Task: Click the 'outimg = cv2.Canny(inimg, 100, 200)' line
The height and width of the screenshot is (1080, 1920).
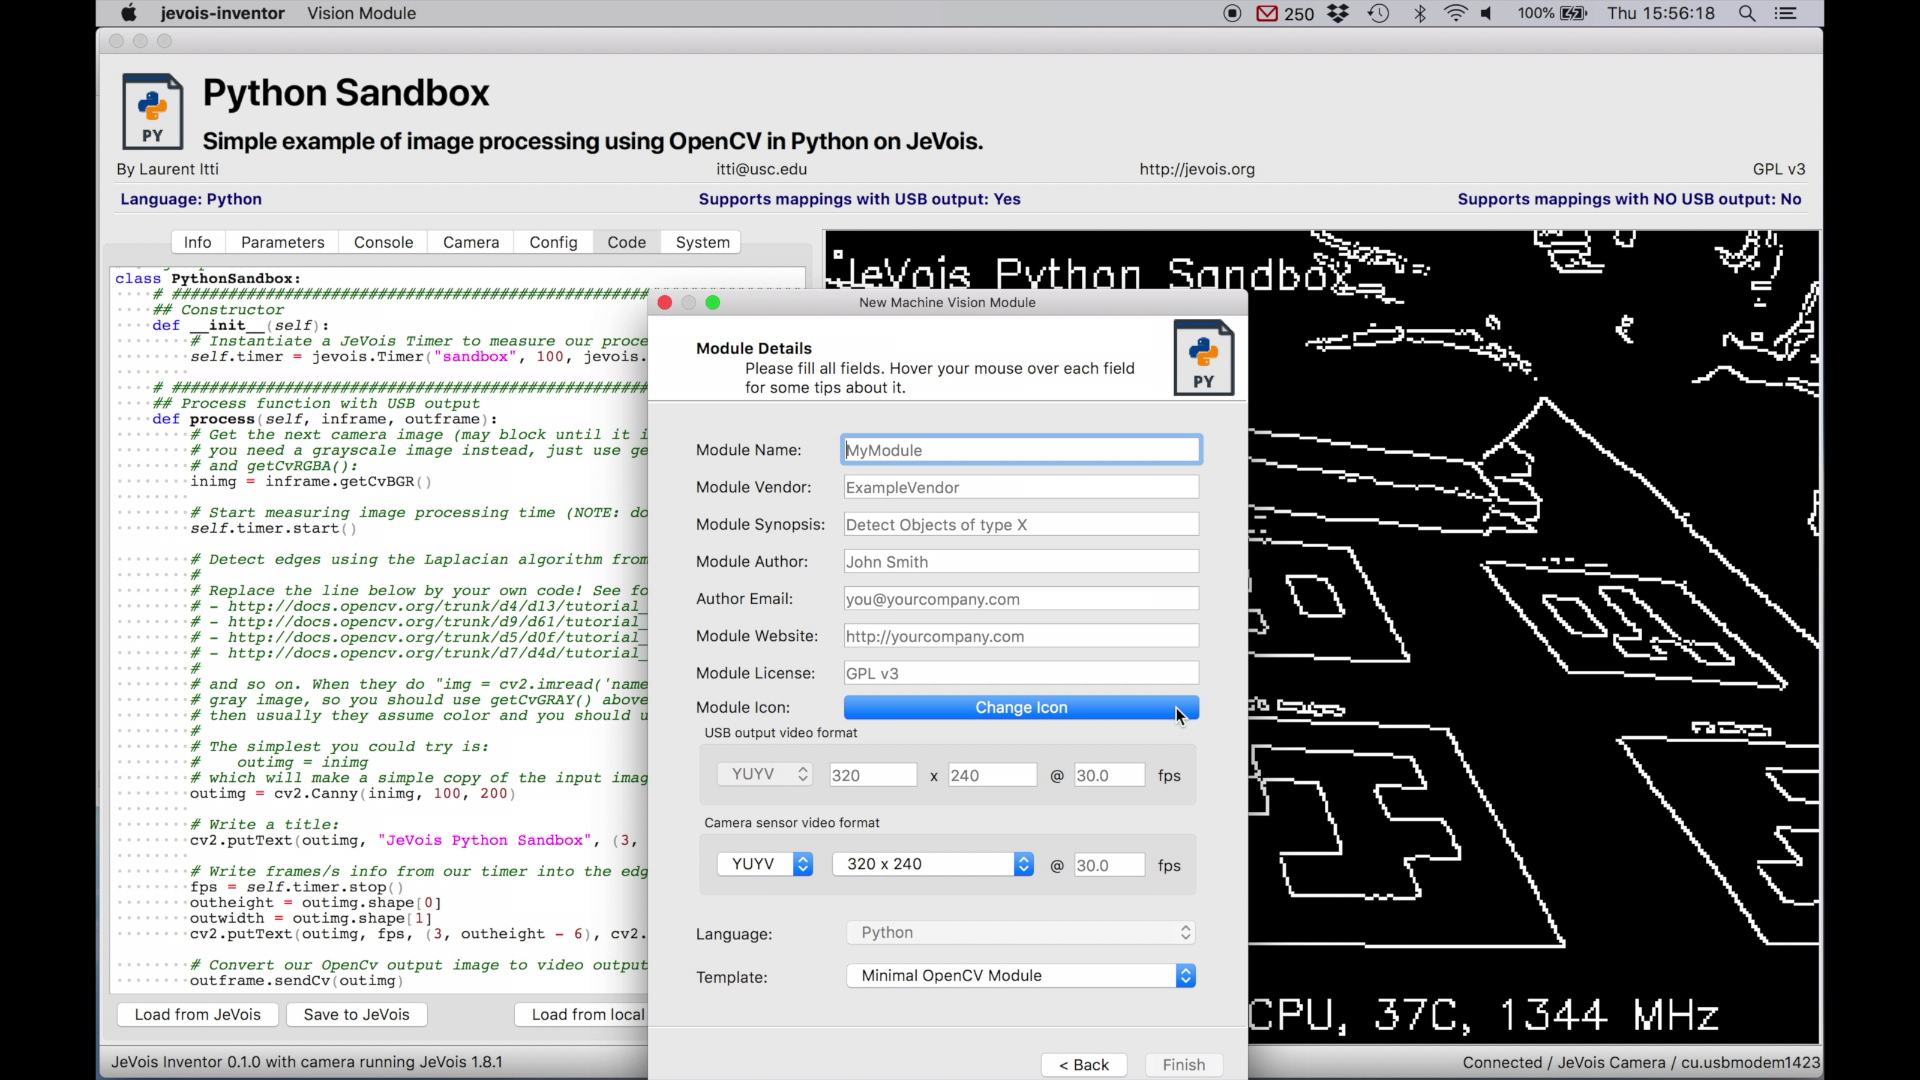Action: (x=352, y=793)
